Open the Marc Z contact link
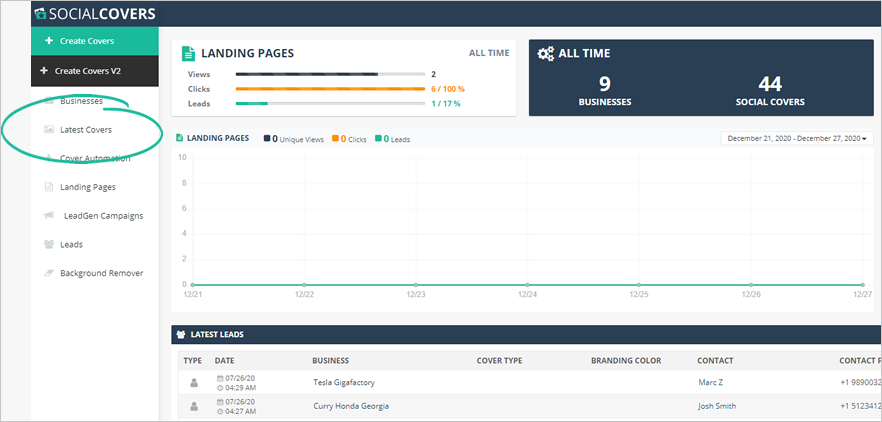 [711, 382]
